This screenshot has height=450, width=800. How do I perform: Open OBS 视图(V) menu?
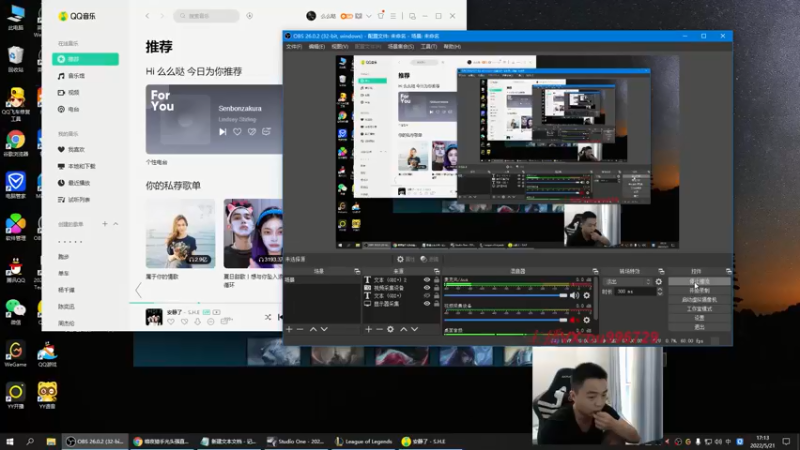[340, 46]
